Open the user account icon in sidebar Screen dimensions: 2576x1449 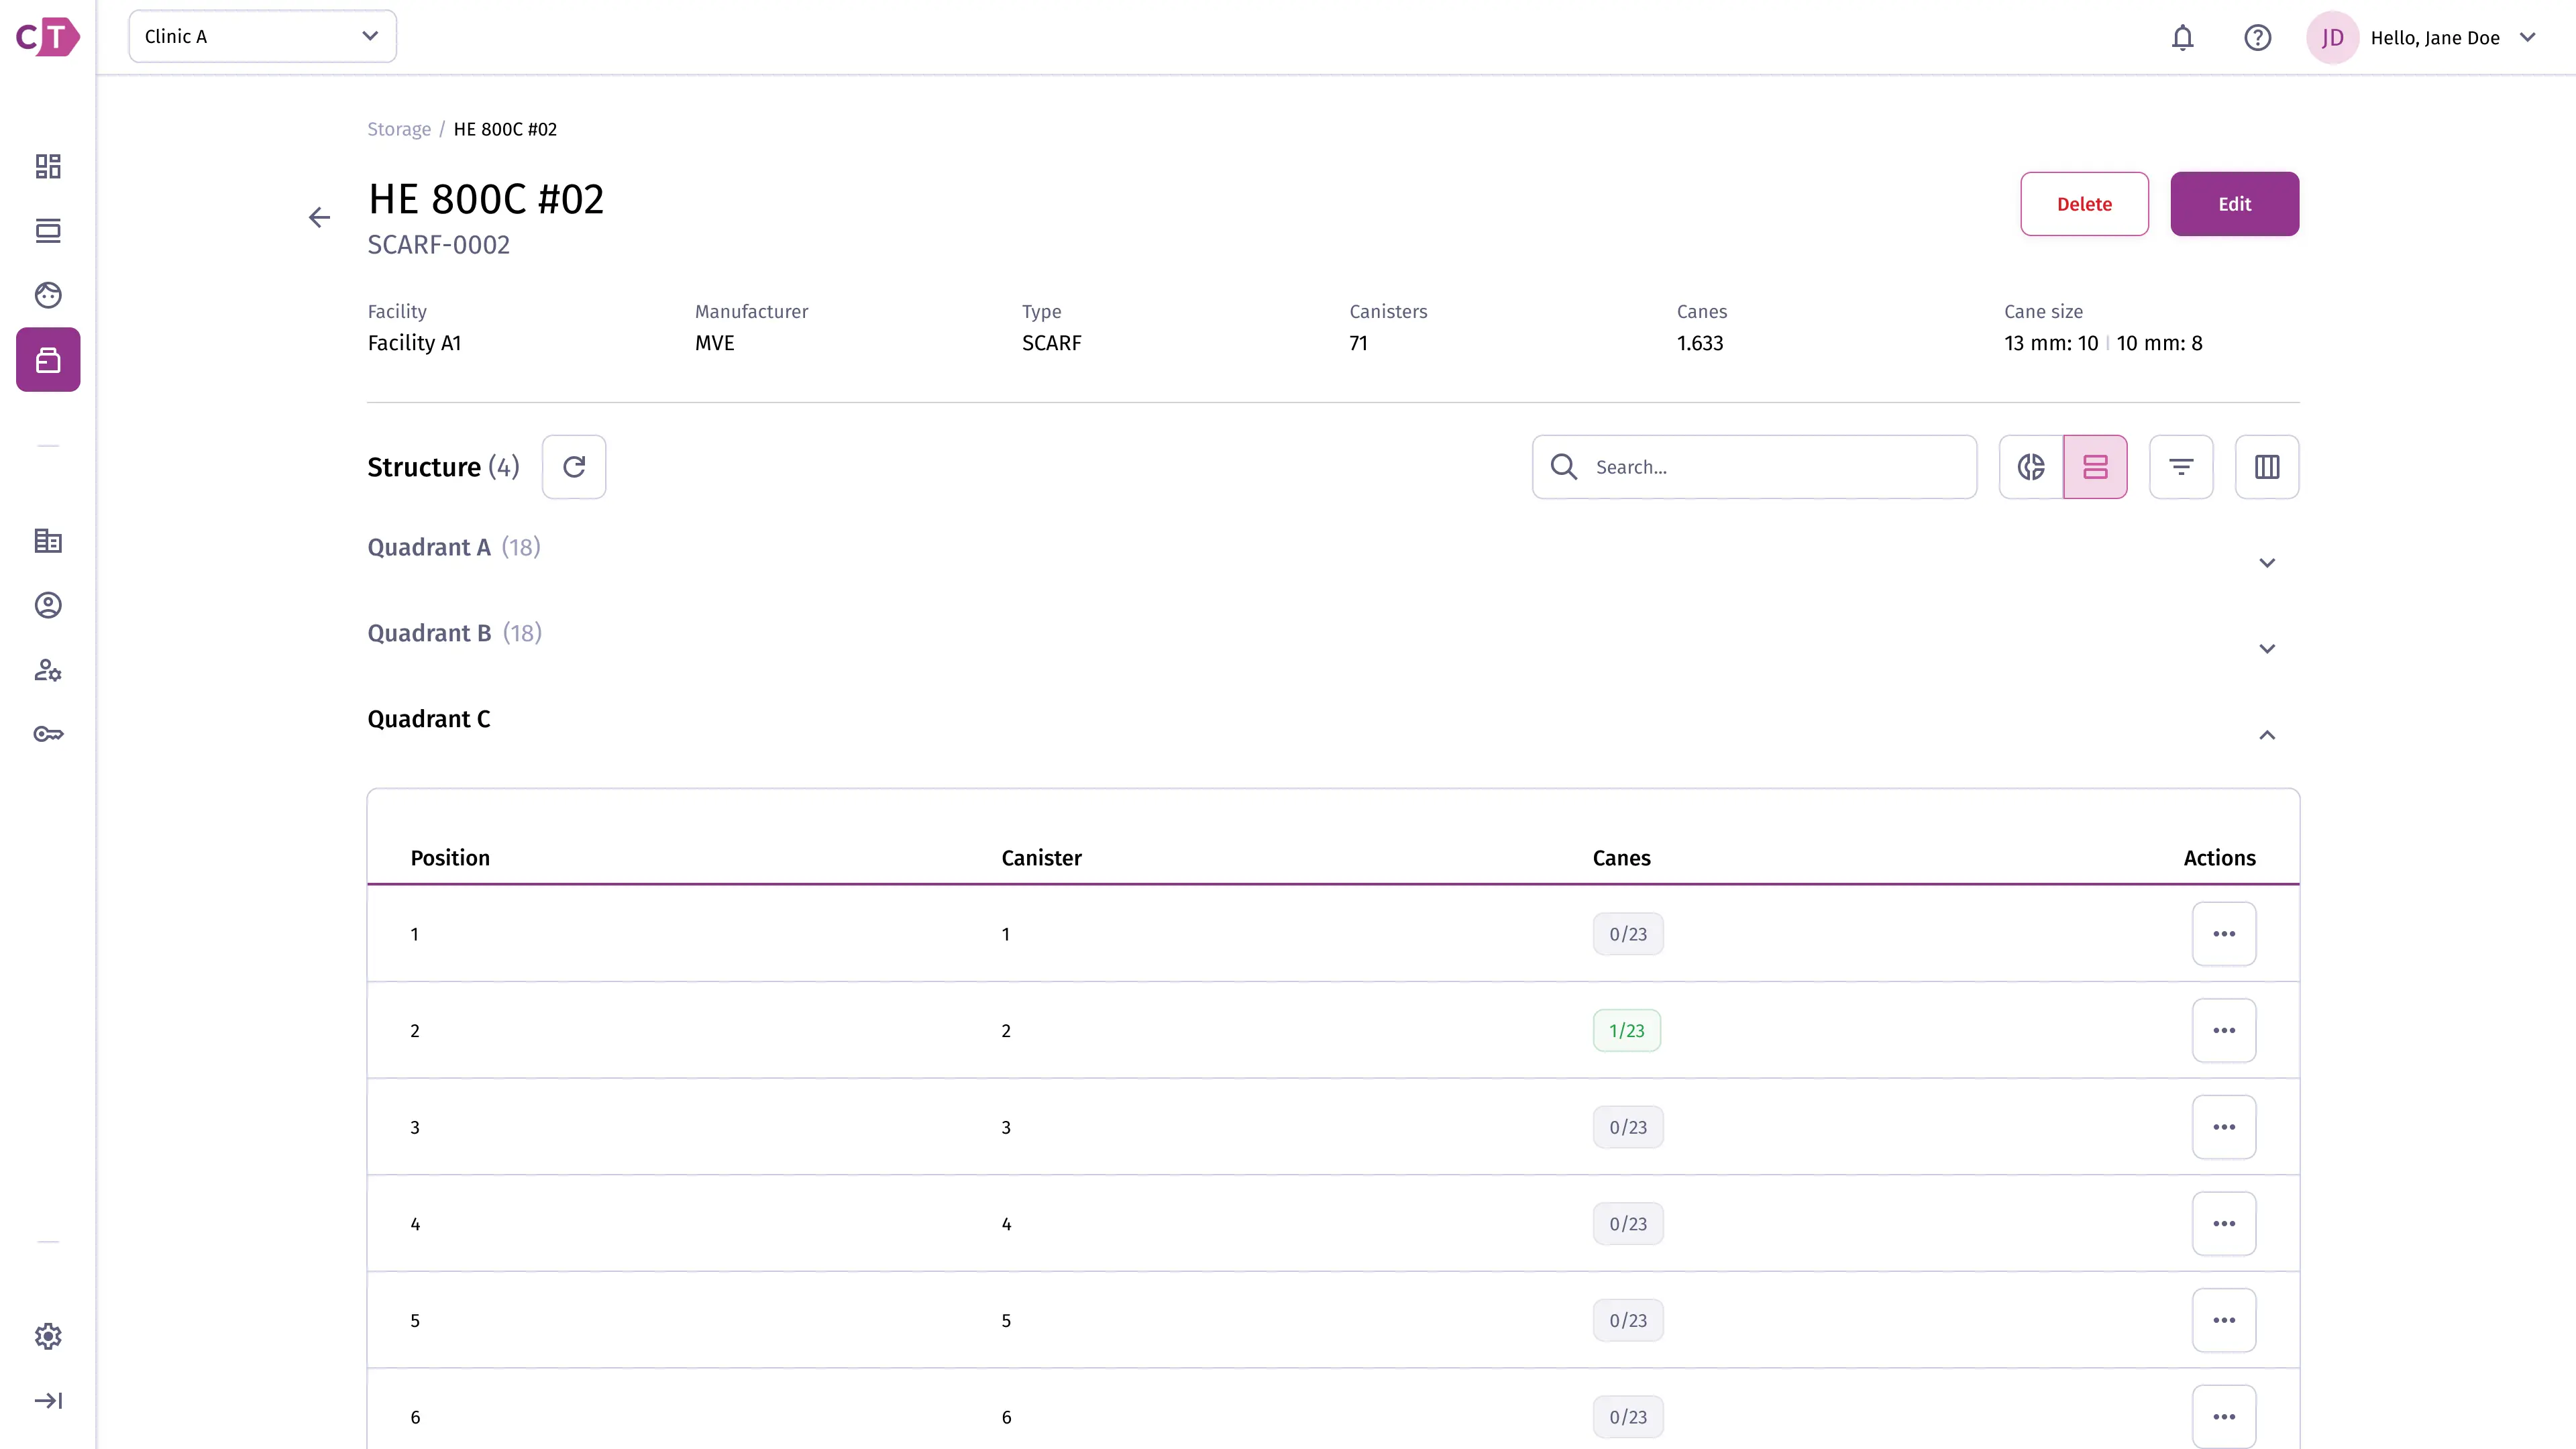48,605
